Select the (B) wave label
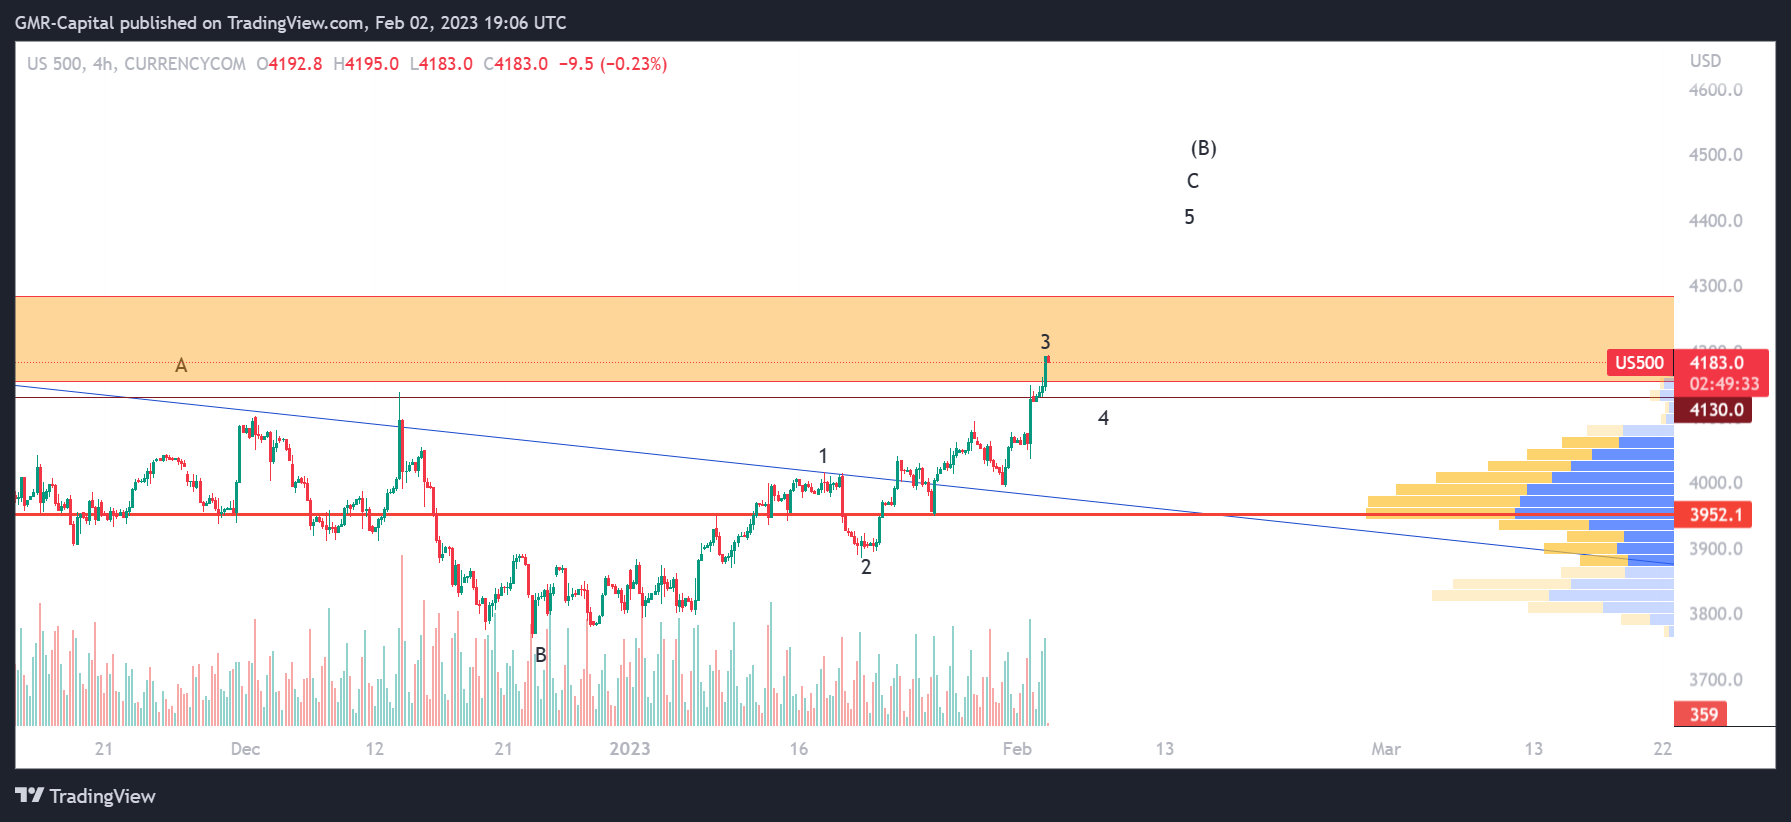 [1203, 148]
